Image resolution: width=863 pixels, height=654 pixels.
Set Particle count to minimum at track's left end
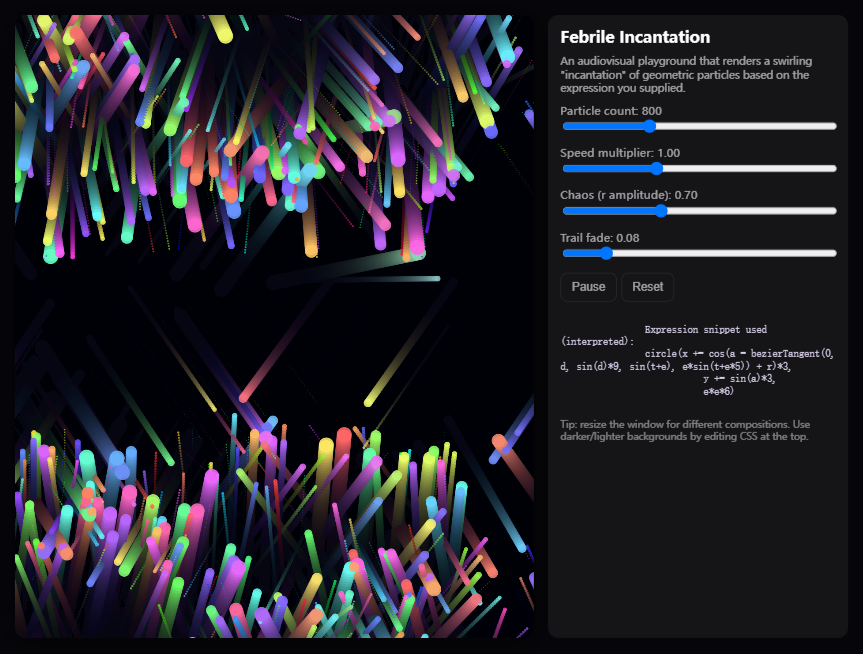point(565,126)
